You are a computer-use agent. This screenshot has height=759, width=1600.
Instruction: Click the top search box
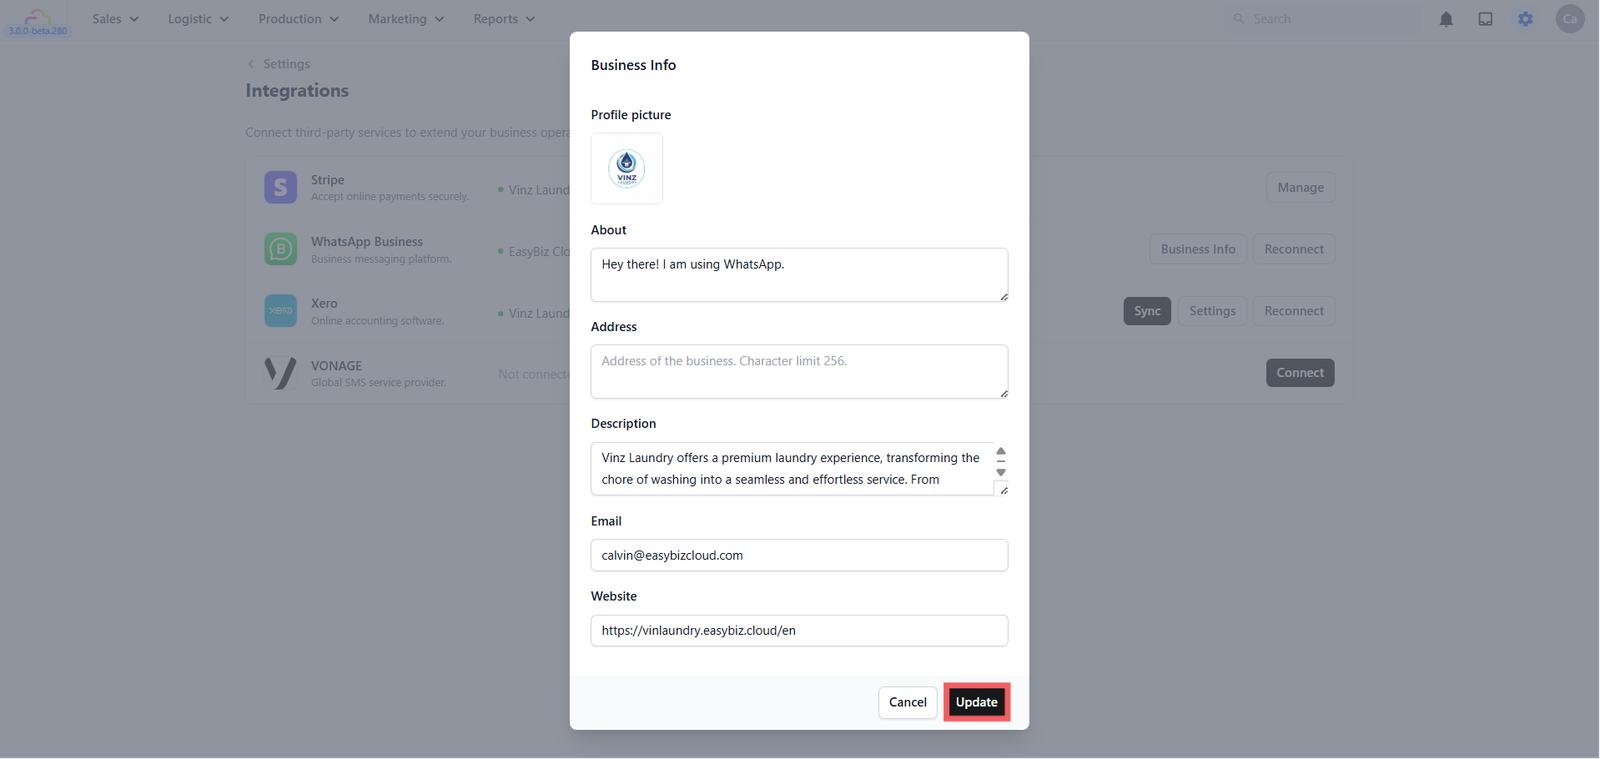(1323, 19)
